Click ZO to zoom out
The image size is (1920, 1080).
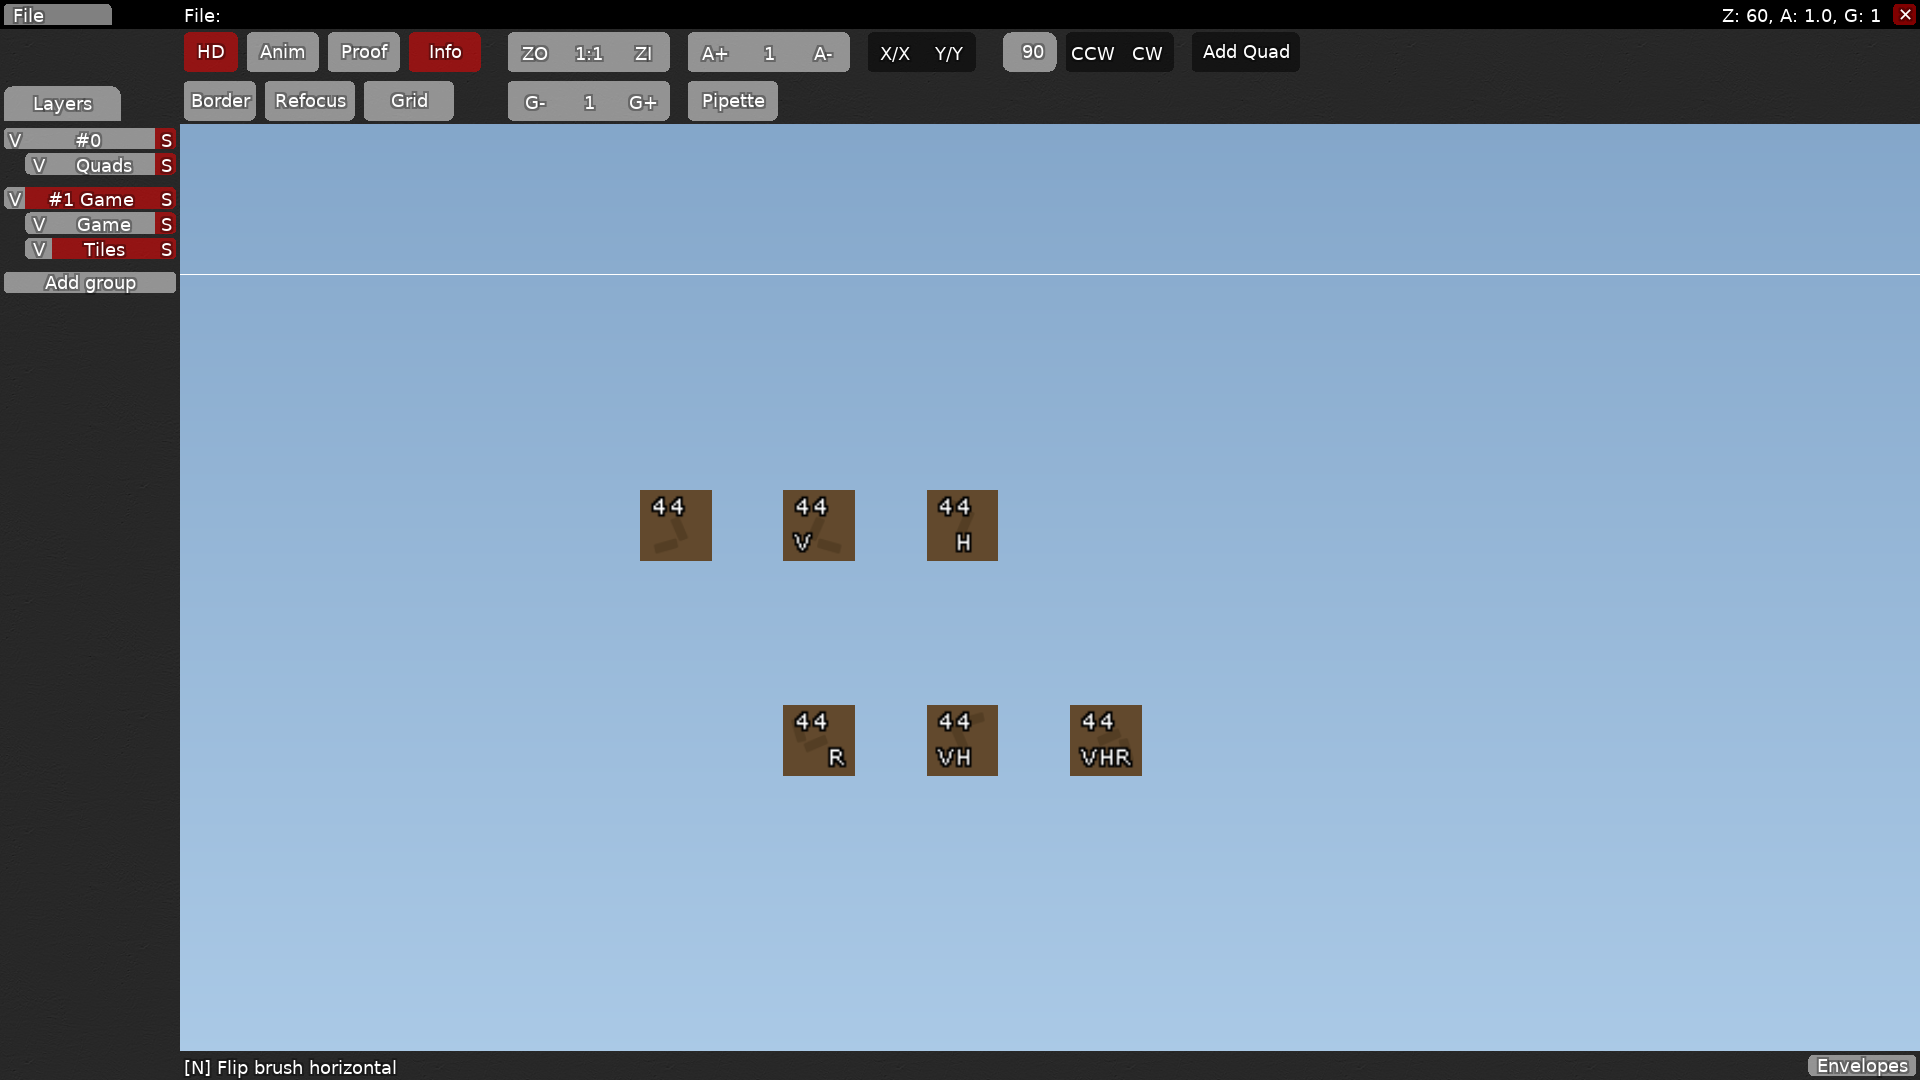535,53
